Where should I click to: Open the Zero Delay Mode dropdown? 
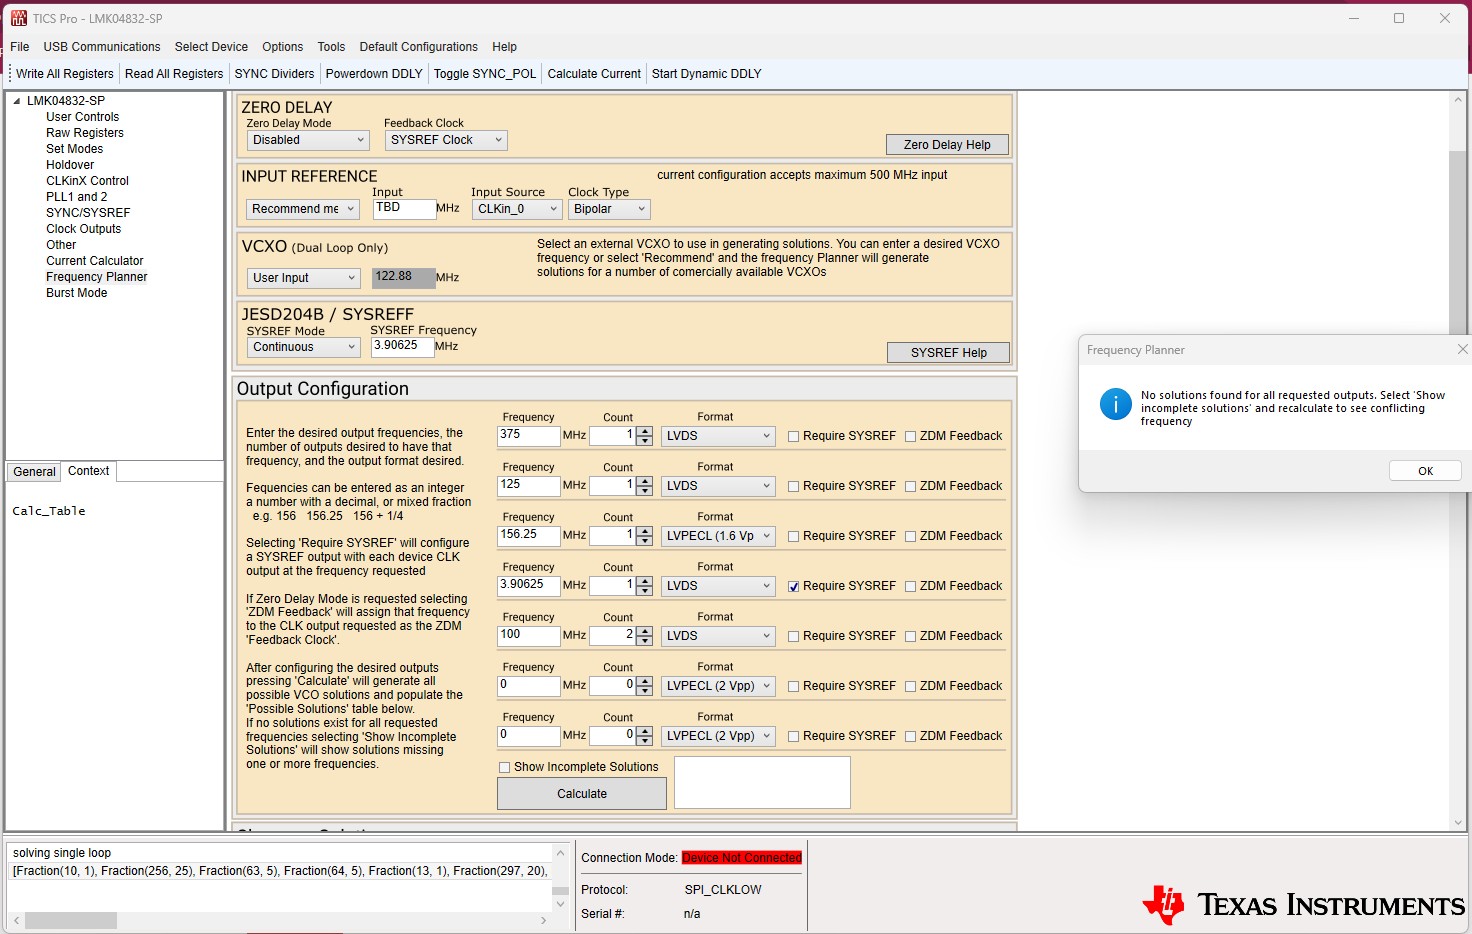tap(308, 140)
